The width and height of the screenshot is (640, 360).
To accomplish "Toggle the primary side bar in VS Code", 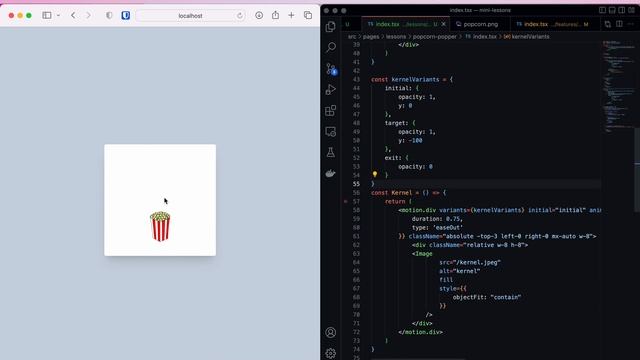I will 602,10.
